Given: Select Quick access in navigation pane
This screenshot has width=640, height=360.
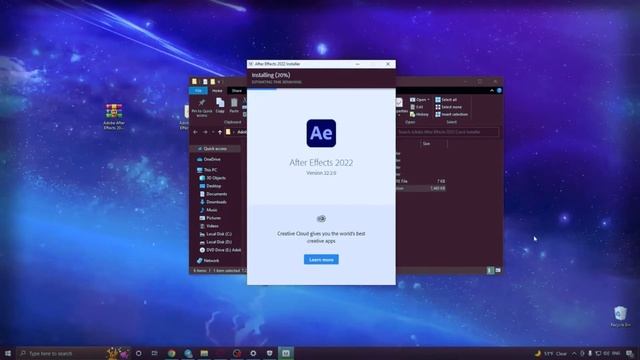Looking at the screenshot, I should pos(215,149).
